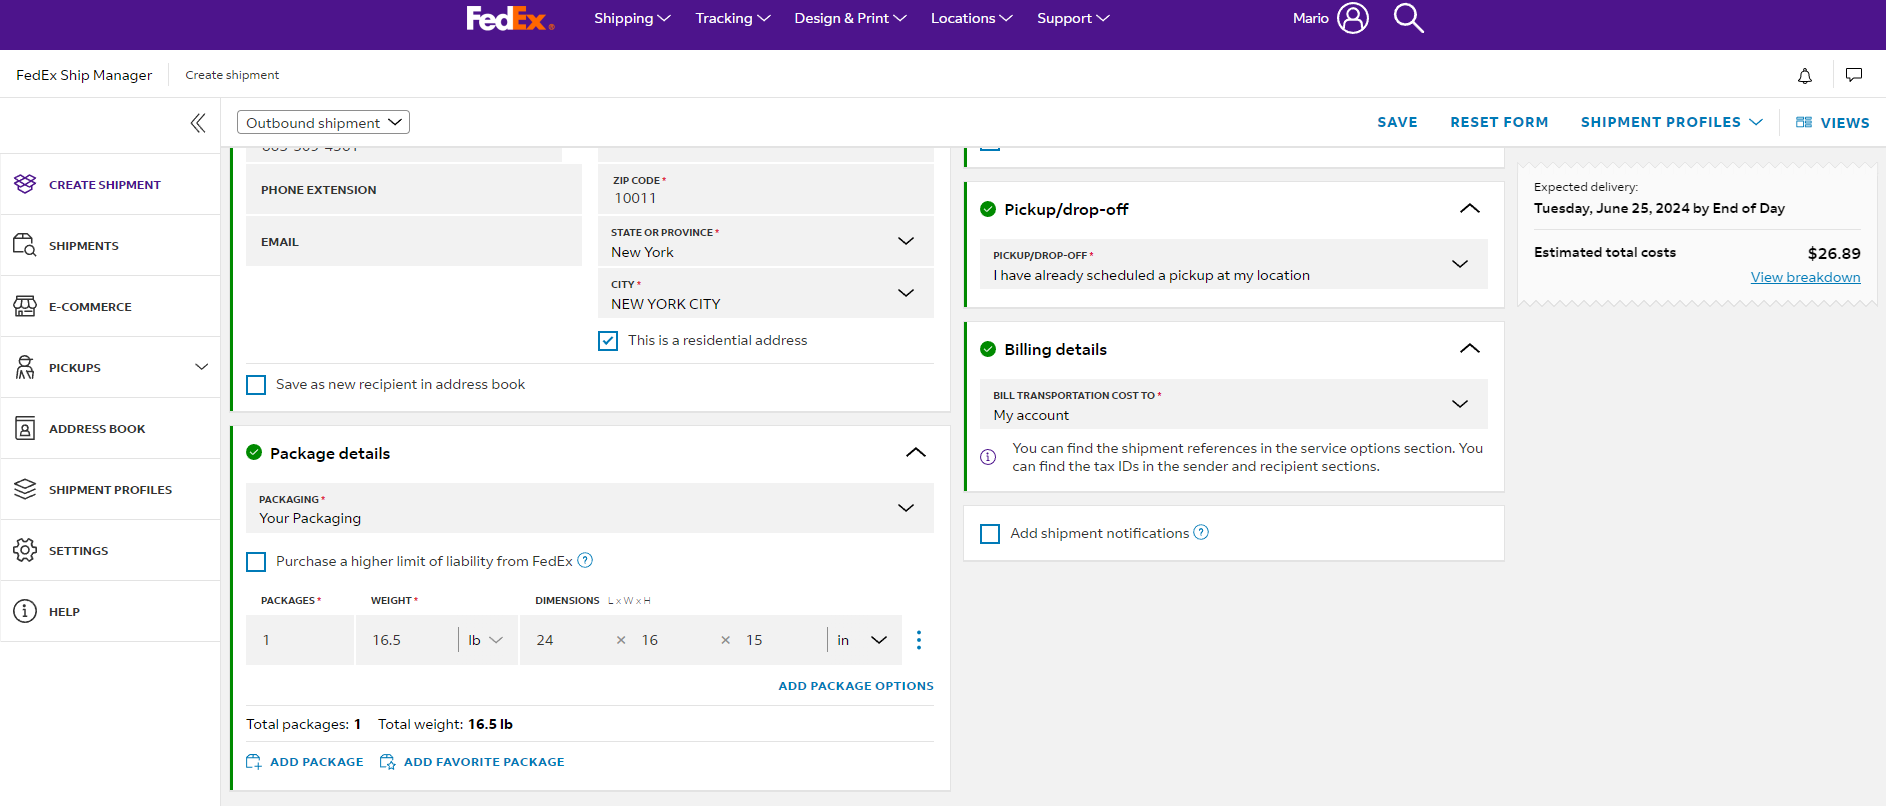The image size is (1886, 806).
Task: Check Save as new recipient checkbox
Action: [x=256, y=385]
